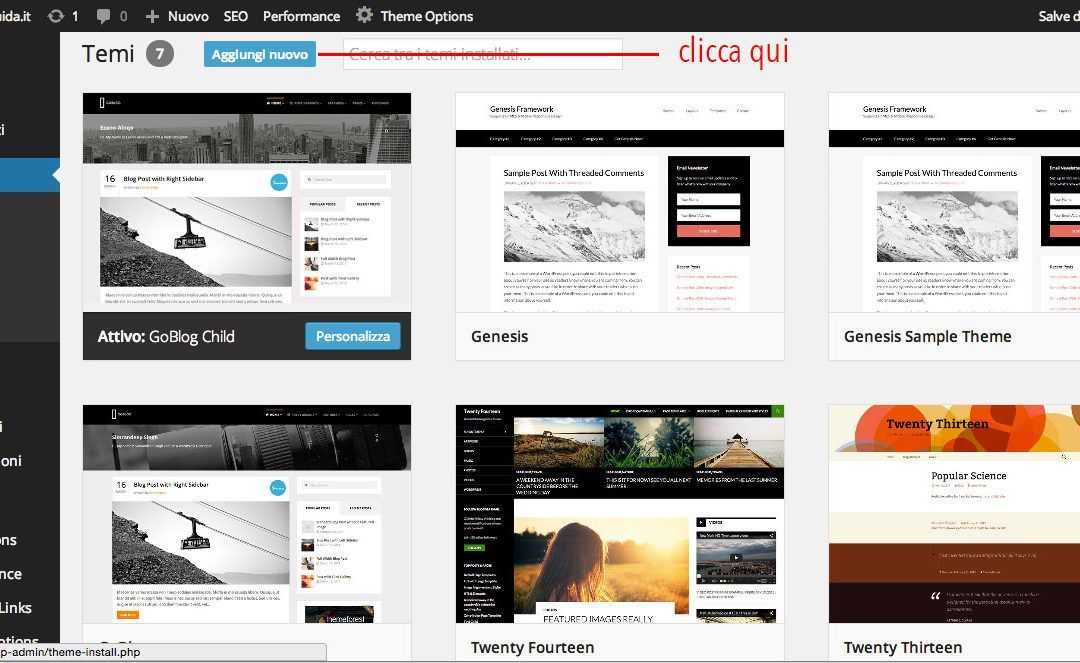
Task: Click the gear icon beside Theme Options
Action: click(x=364, y=15)
